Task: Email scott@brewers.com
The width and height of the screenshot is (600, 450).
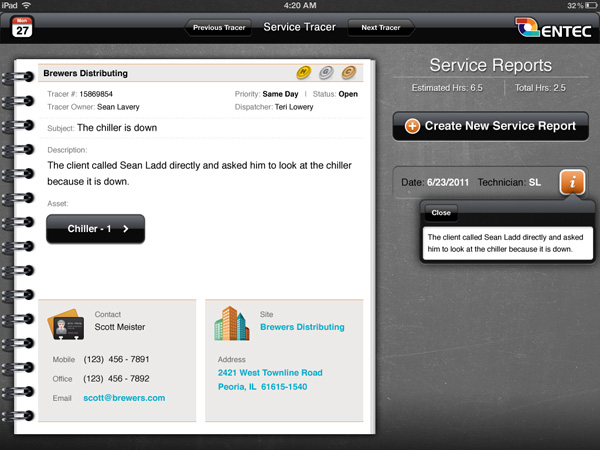Action: click(x=124, y=398)
